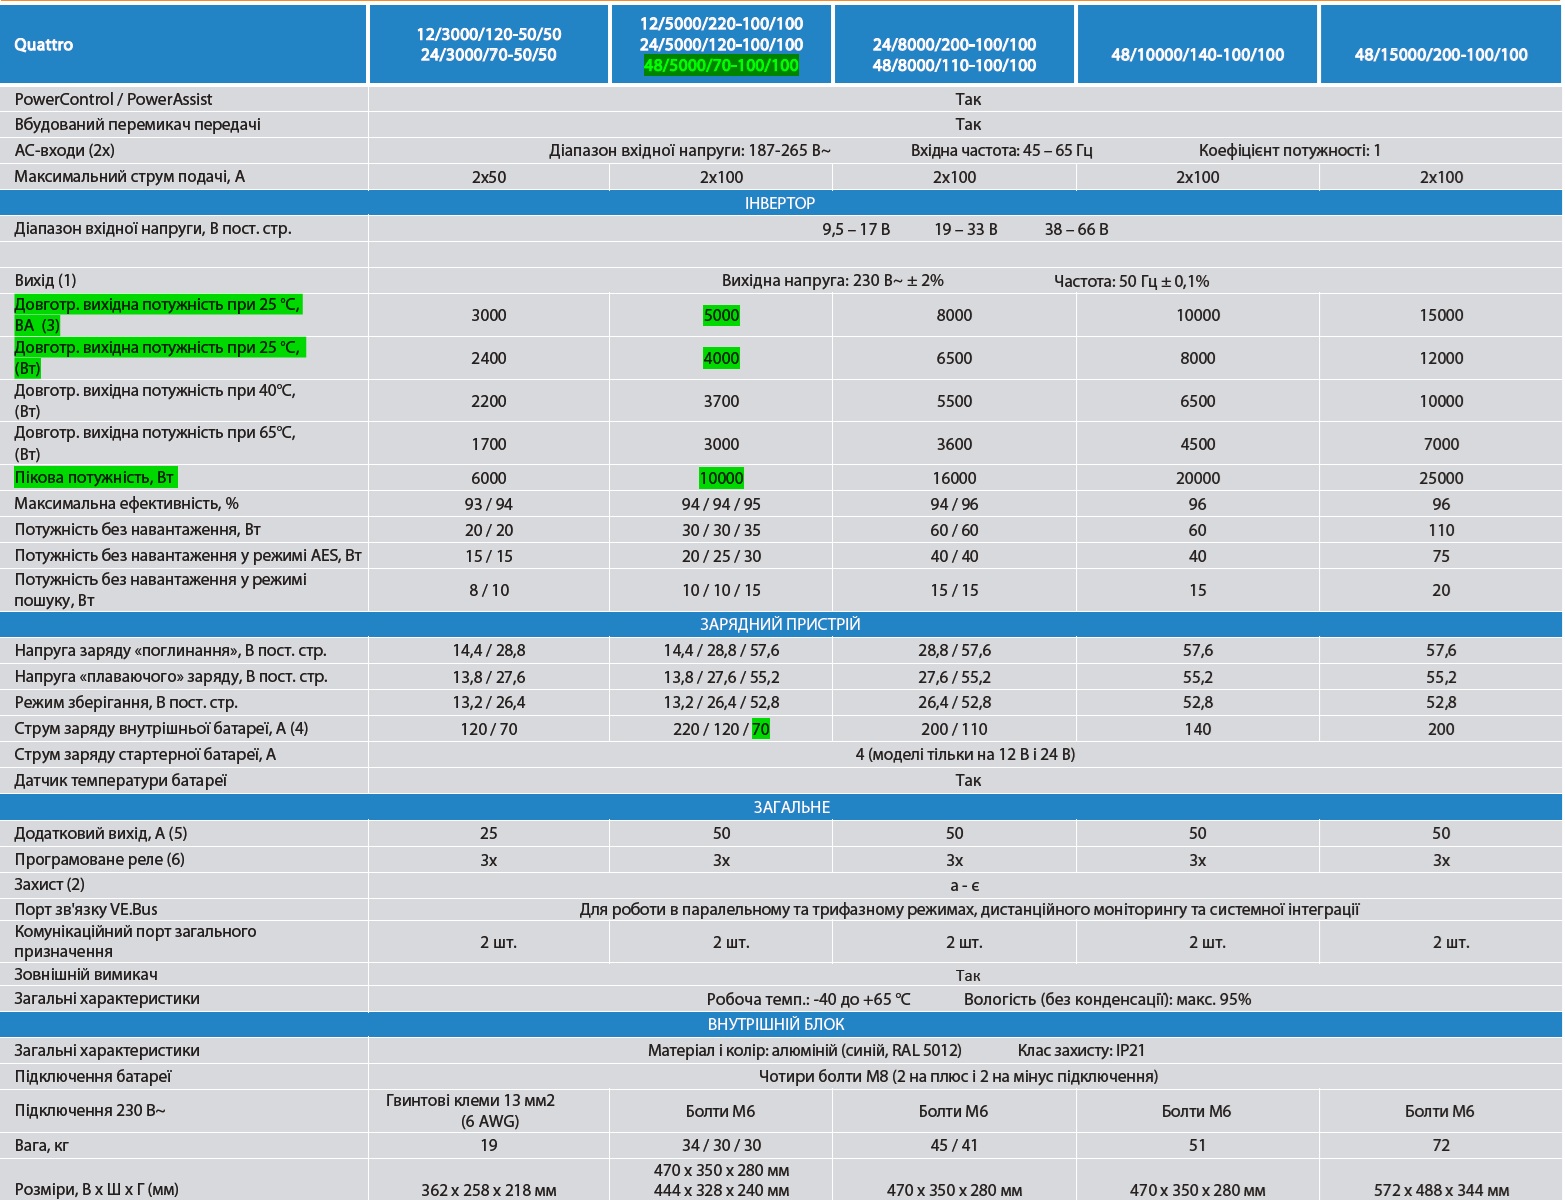This screenshot has width=1565, height=1200.
Task: Click the highlighted 5000 VA value
Action: (721, 315)
